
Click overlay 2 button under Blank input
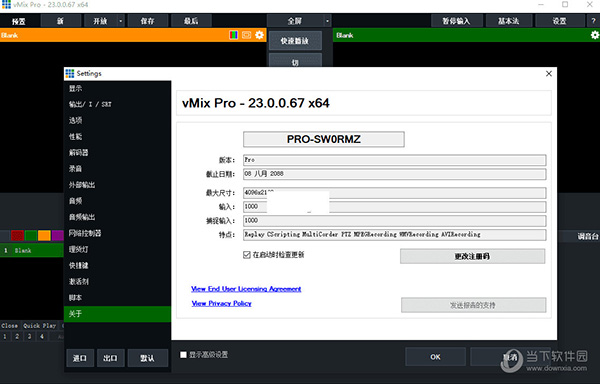pyautogui.click(x=17, y=337)
